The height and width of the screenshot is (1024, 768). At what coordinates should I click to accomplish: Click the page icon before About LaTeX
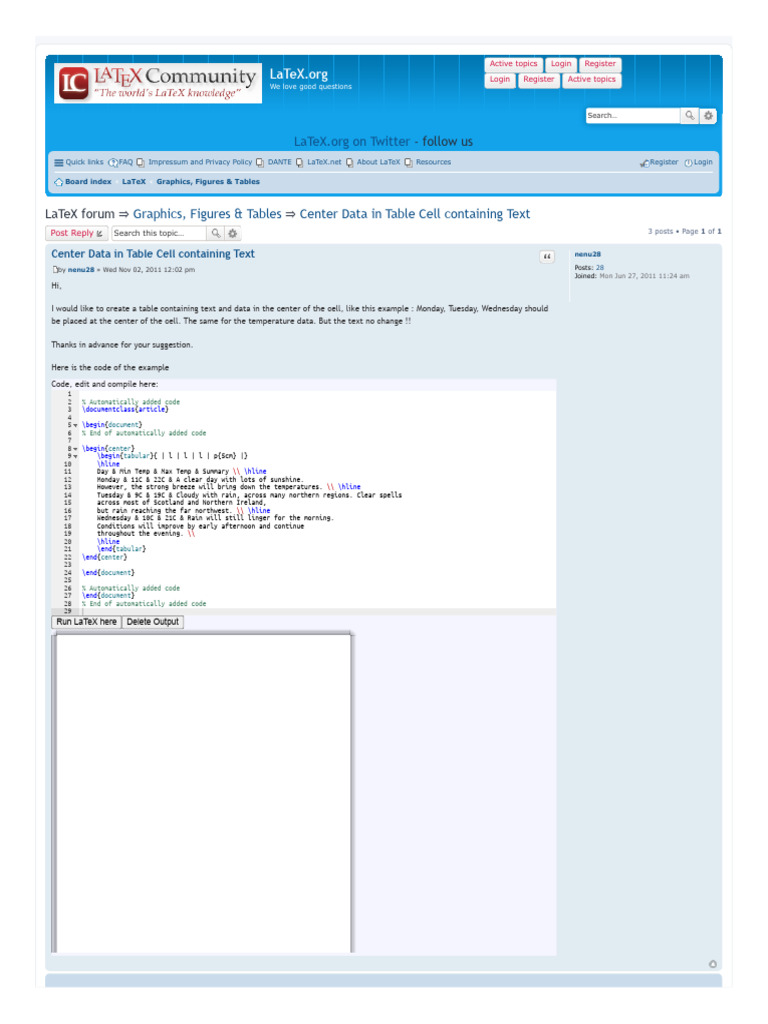click(349, 163)
